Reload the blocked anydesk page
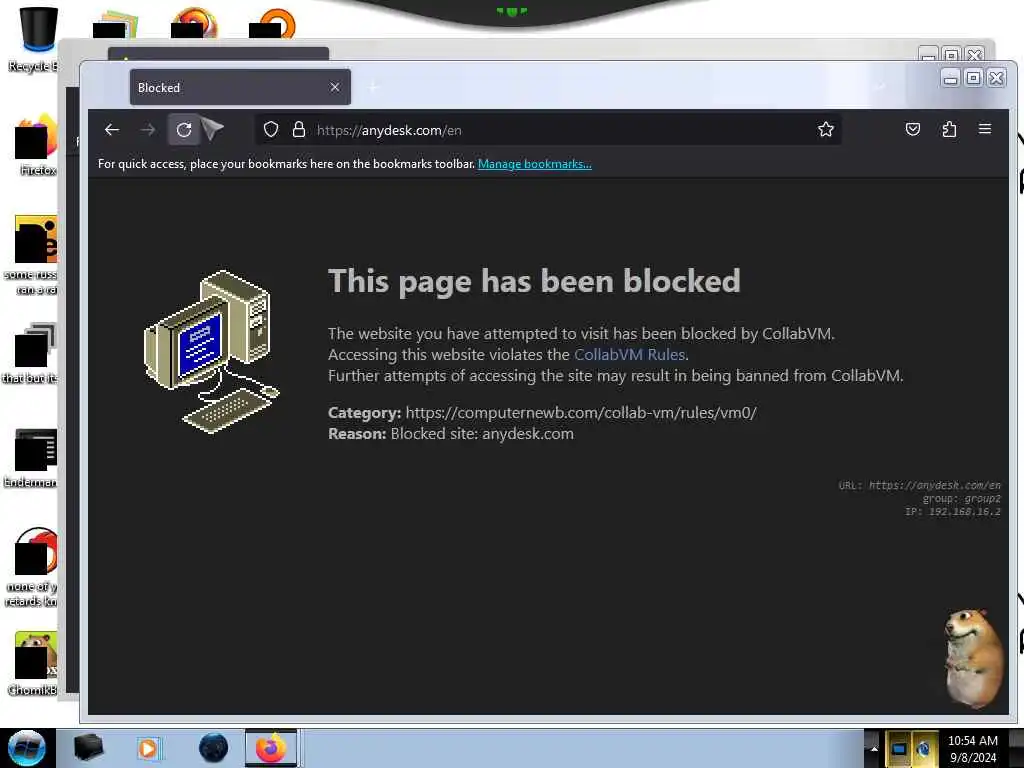This screenshot has width=1024, height=768. [184, 130]
